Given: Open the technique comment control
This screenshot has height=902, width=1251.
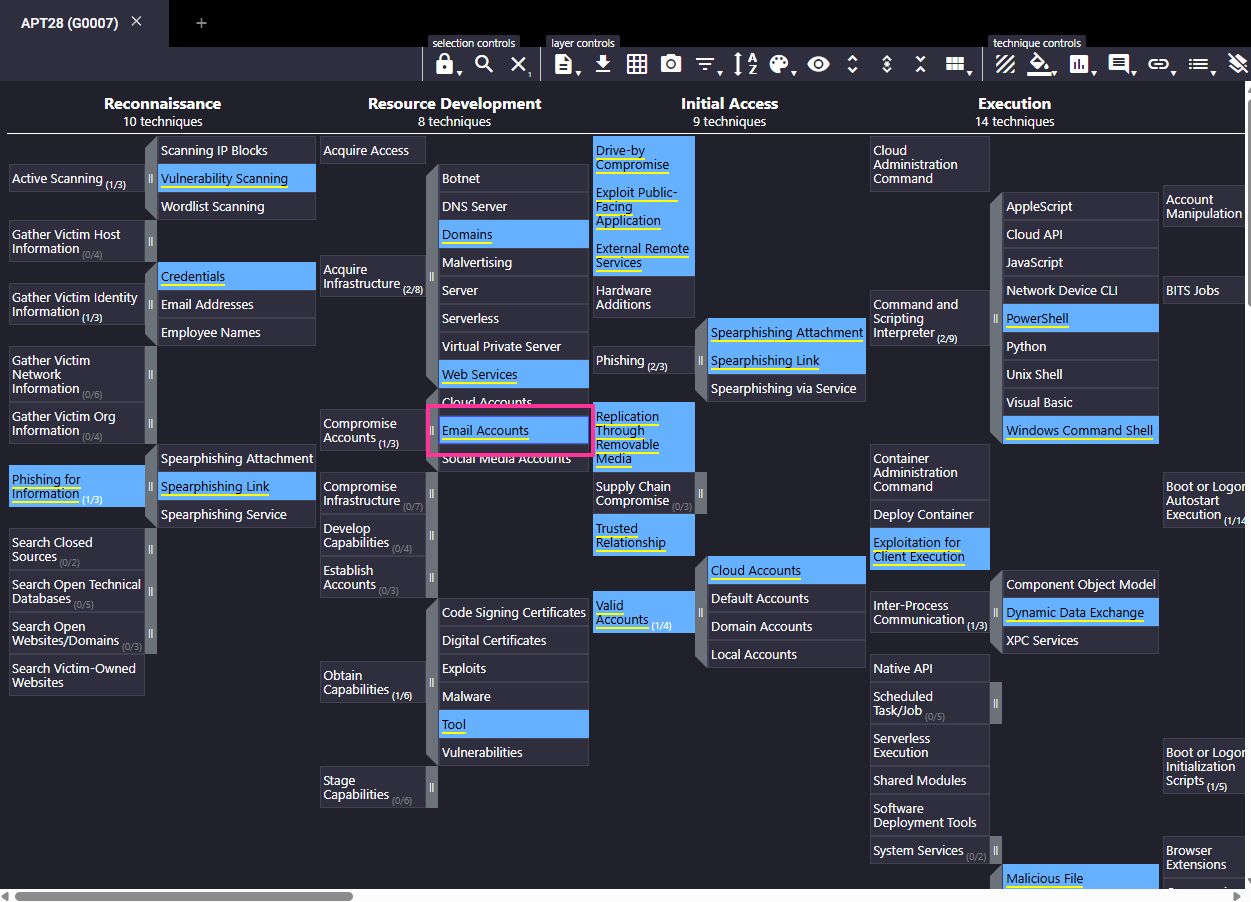Looking at the screenshot, I should pos(1120,64).
